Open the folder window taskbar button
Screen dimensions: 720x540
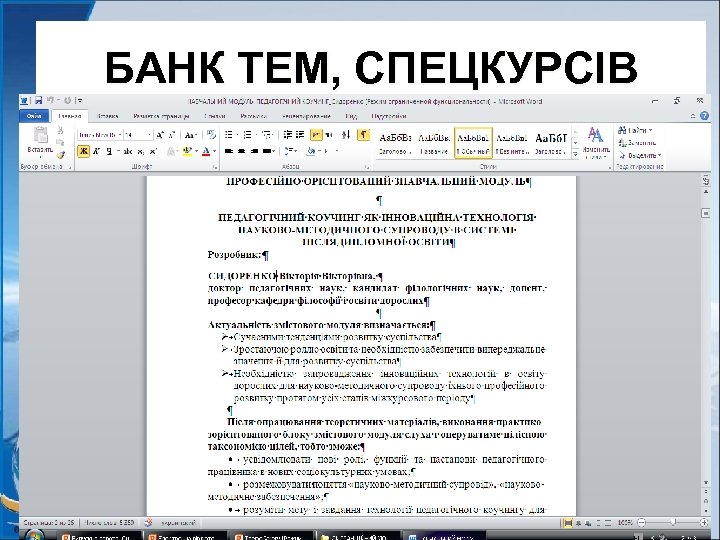(x=358, y=536)
